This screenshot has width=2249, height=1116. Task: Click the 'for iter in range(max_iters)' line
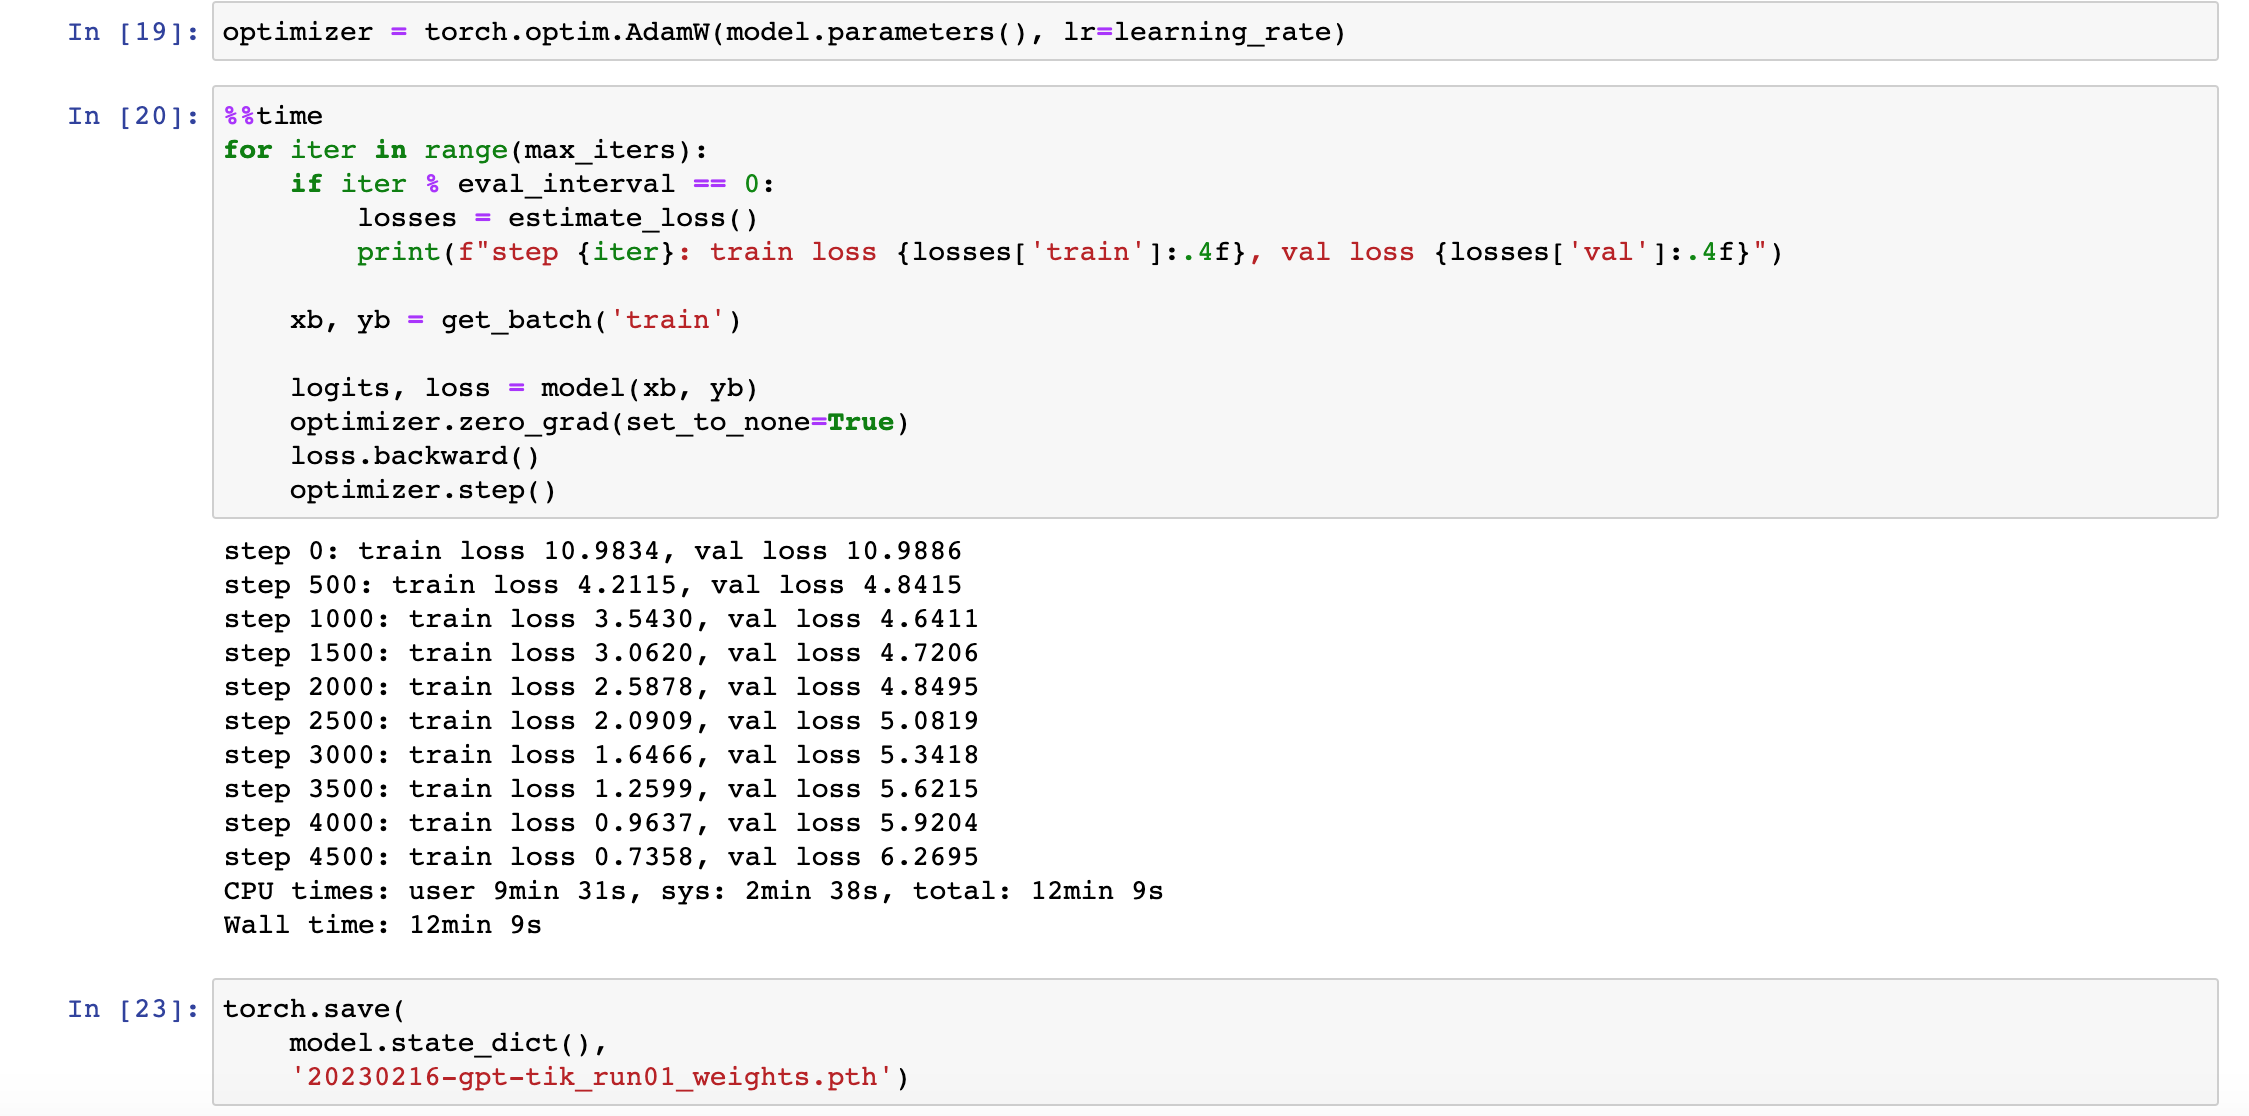click(466, 150)
